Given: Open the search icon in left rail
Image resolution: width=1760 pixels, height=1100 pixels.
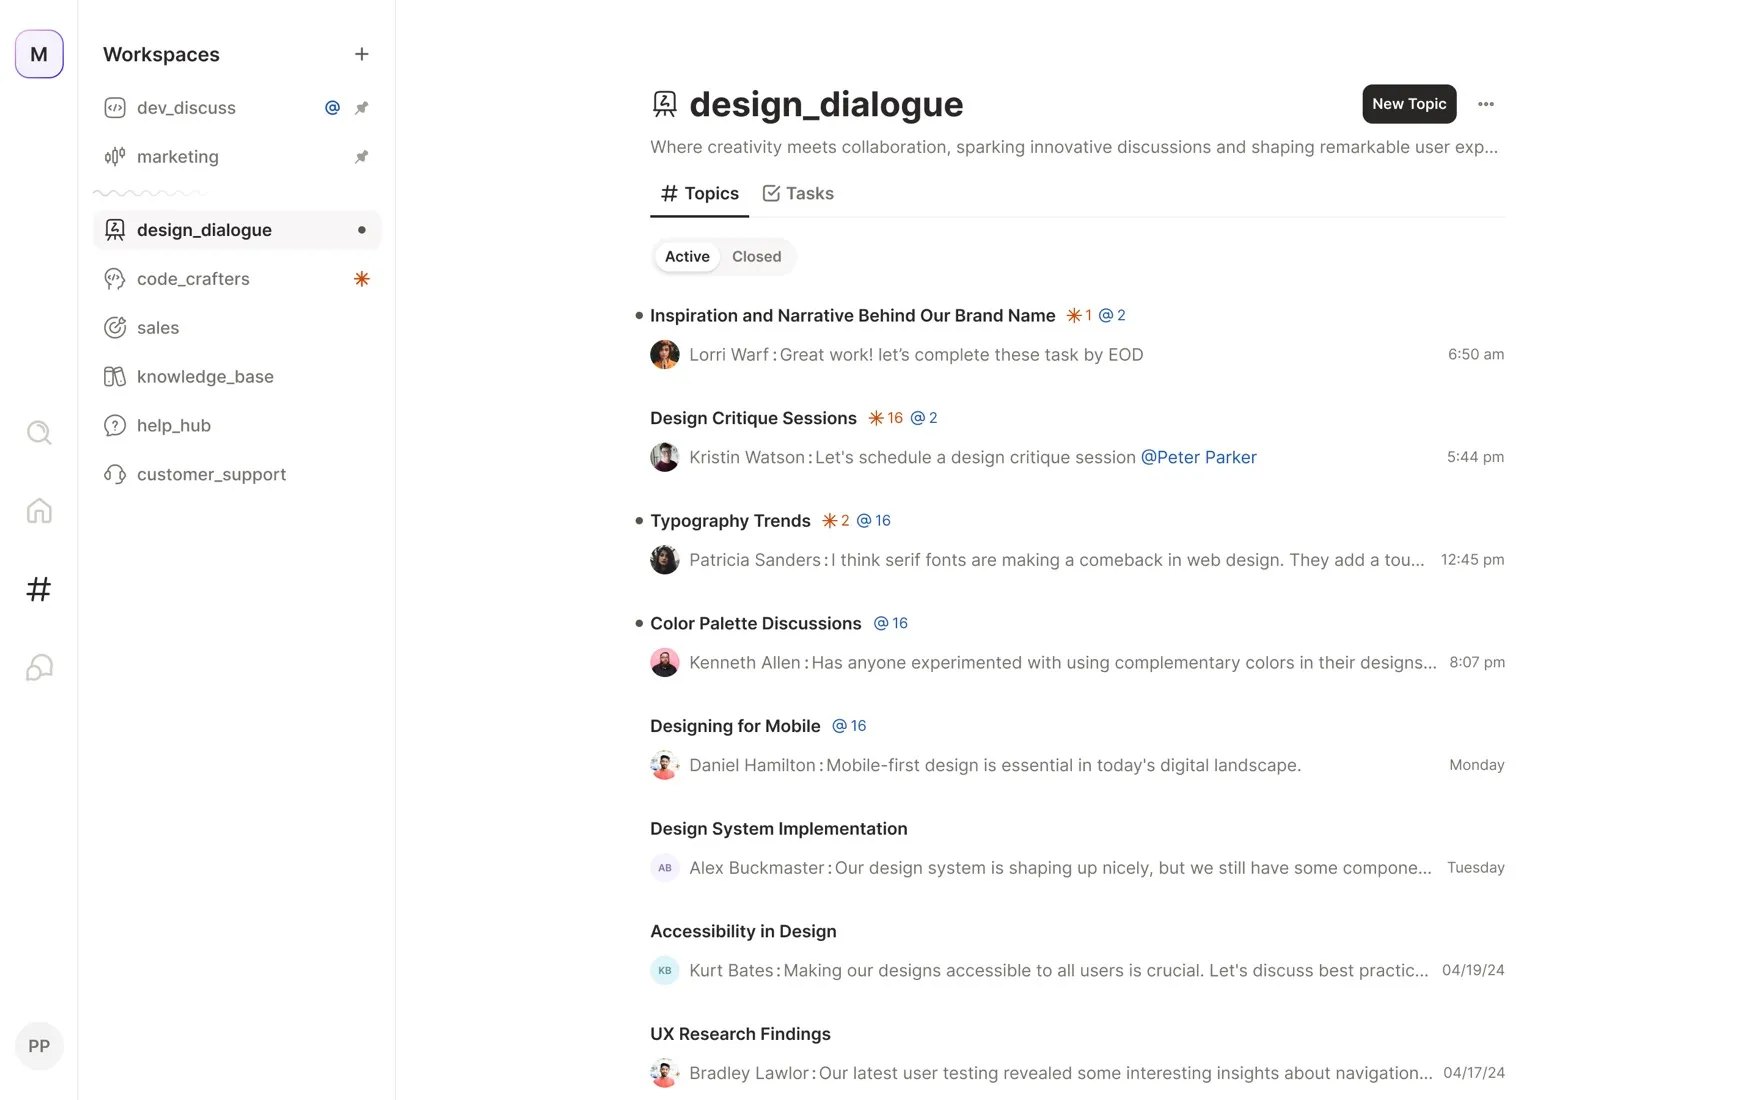Looking at the screenshot, I should pos(39,433).
